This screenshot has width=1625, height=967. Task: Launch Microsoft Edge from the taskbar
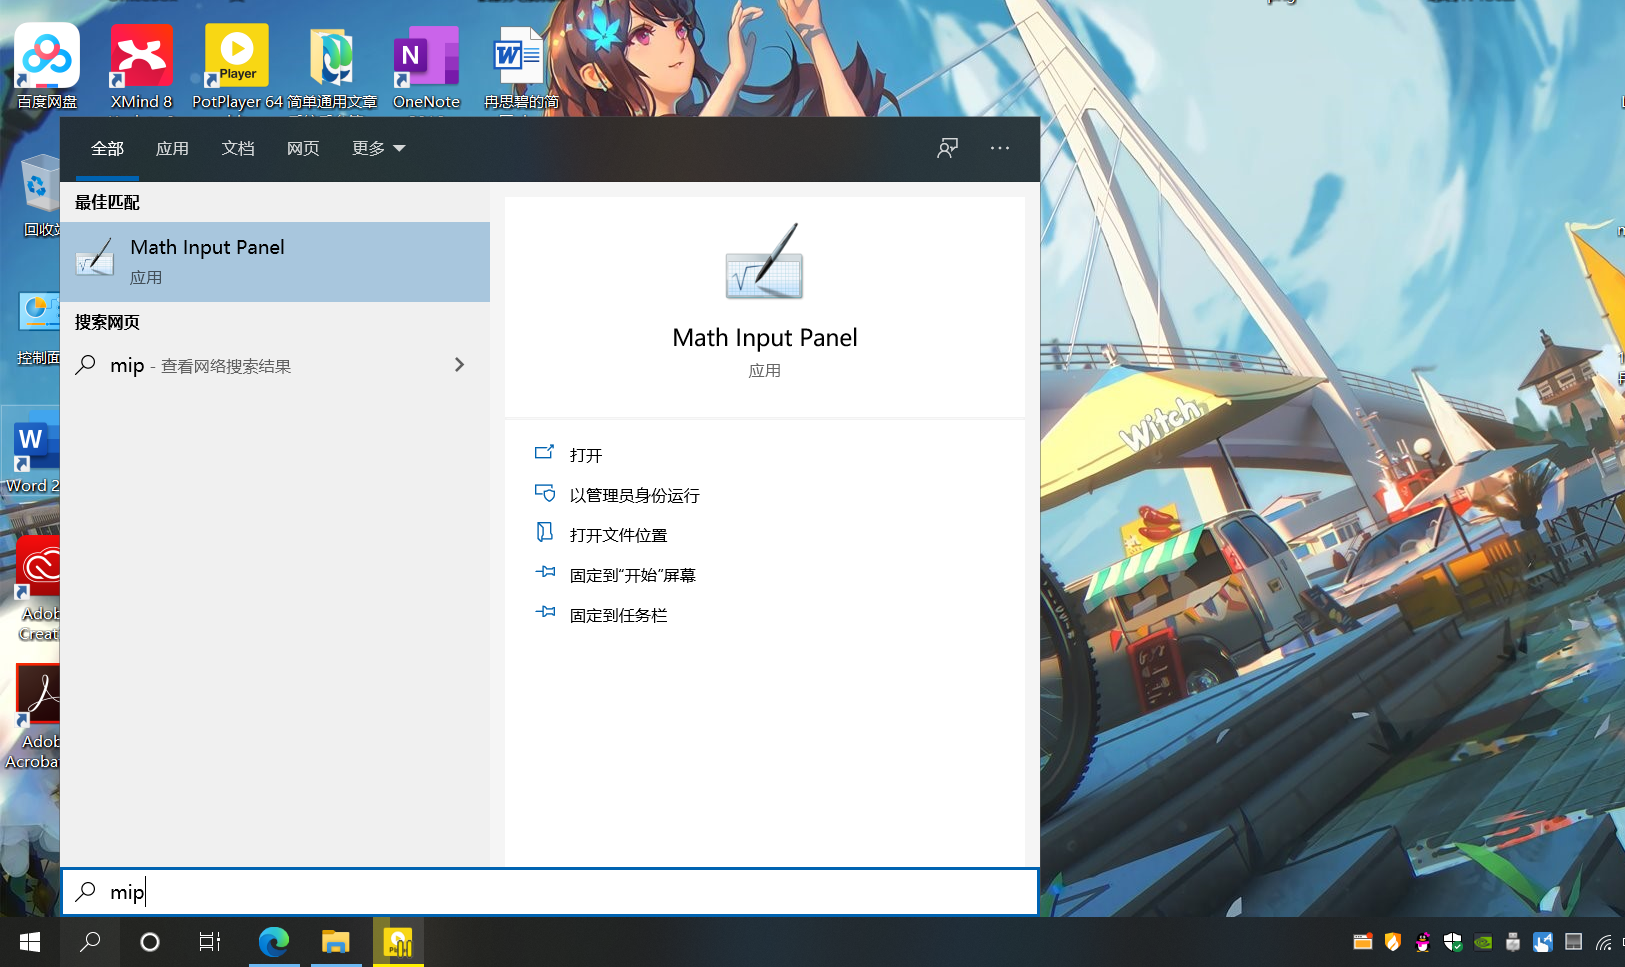coord(274,941)
